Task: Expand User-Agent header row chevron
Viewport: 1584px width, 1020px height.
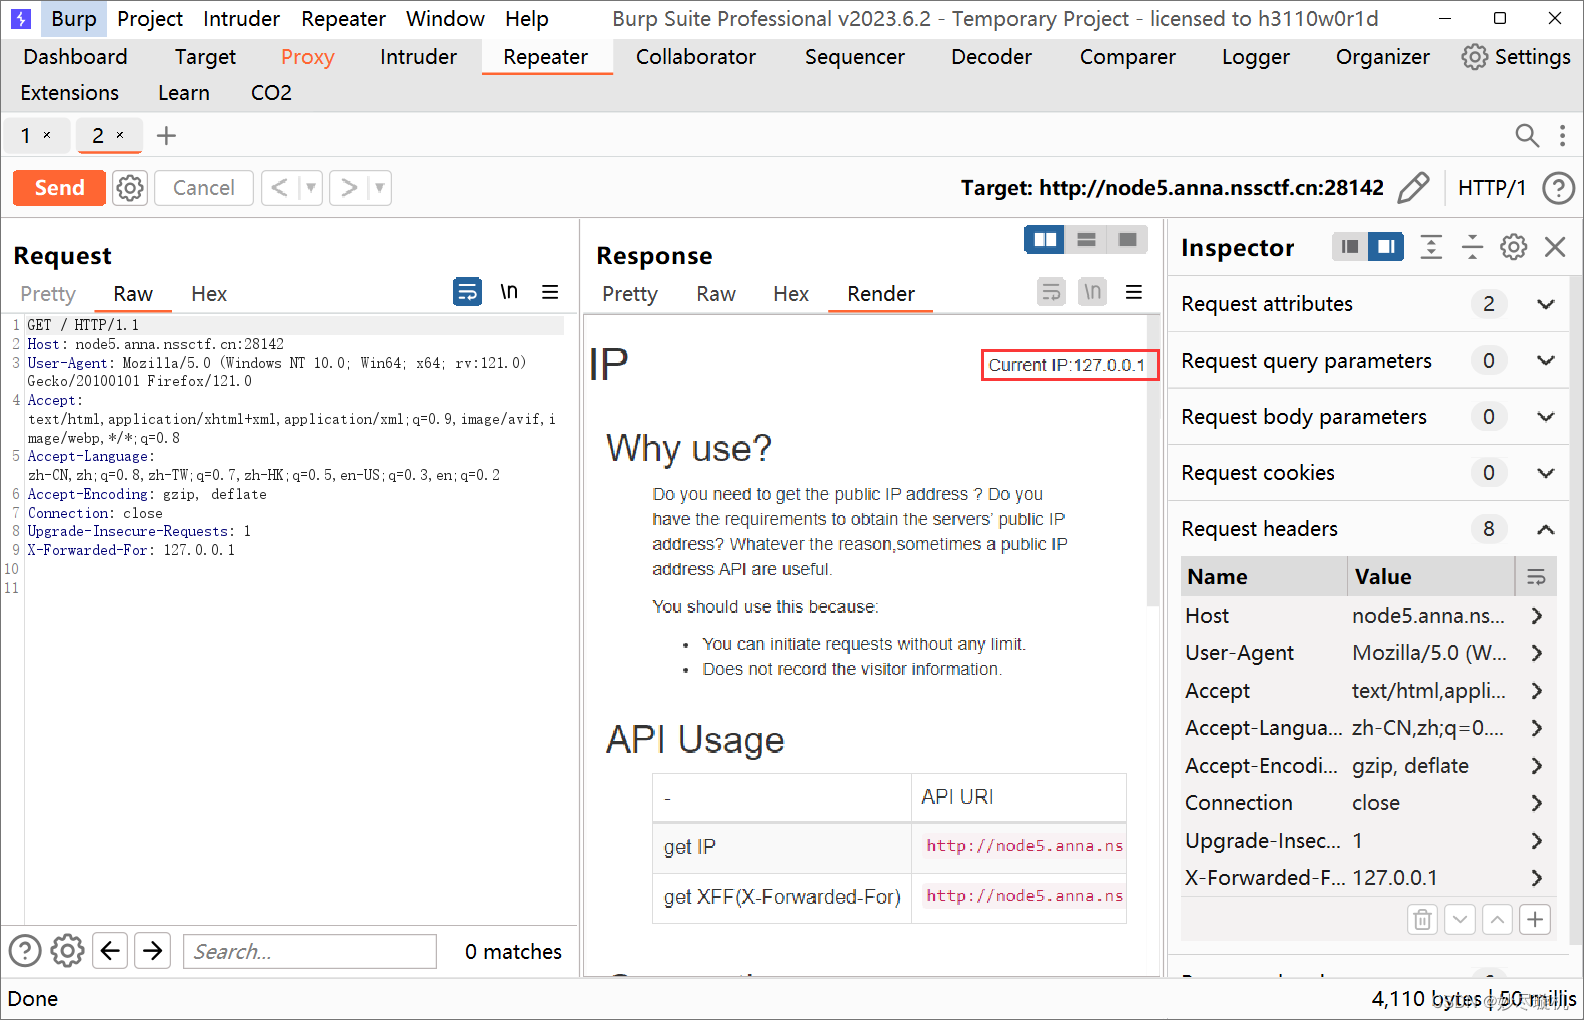Action: tap(1537, 653)
